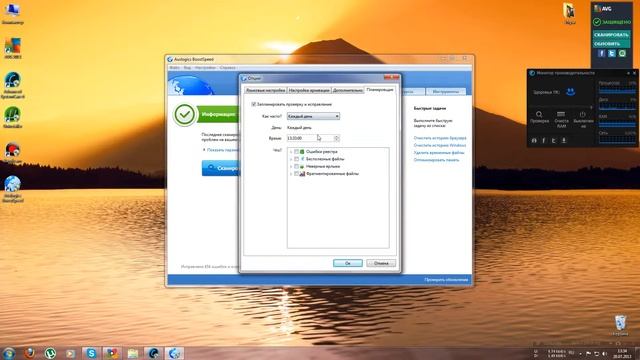Open the Recycle Bin desktop icon

click(x=620, y=325)
